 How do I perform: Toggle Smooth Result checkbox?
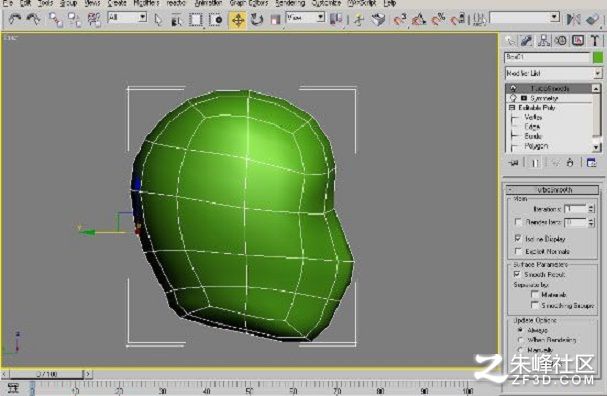[517, 274]
